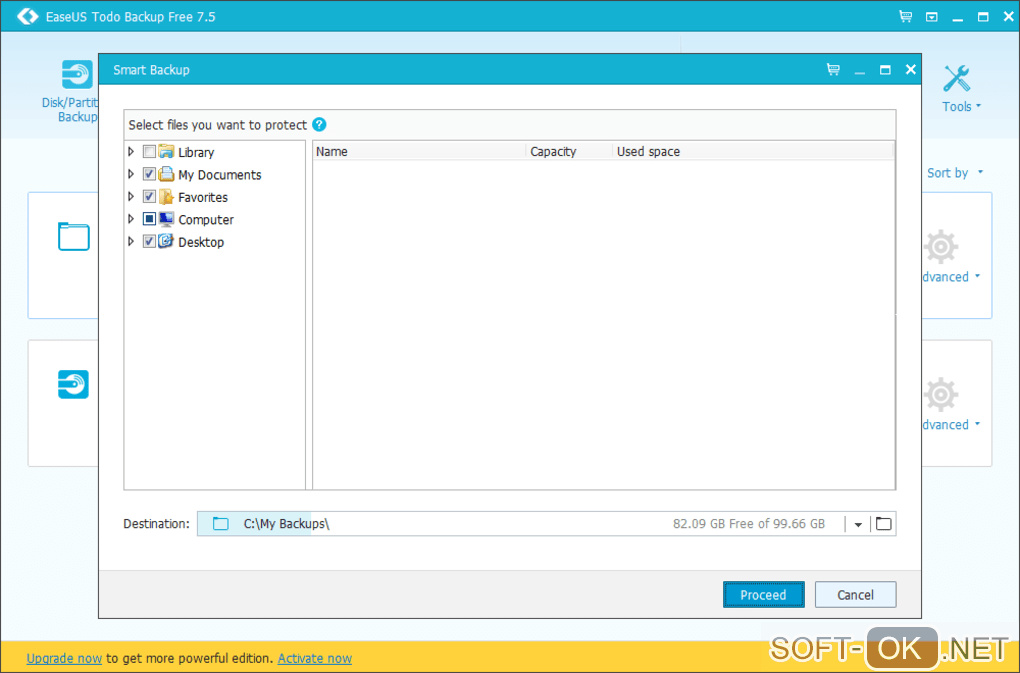Toggle the Computer checkbox
The image size is (1020, 673).
point(149,219)
